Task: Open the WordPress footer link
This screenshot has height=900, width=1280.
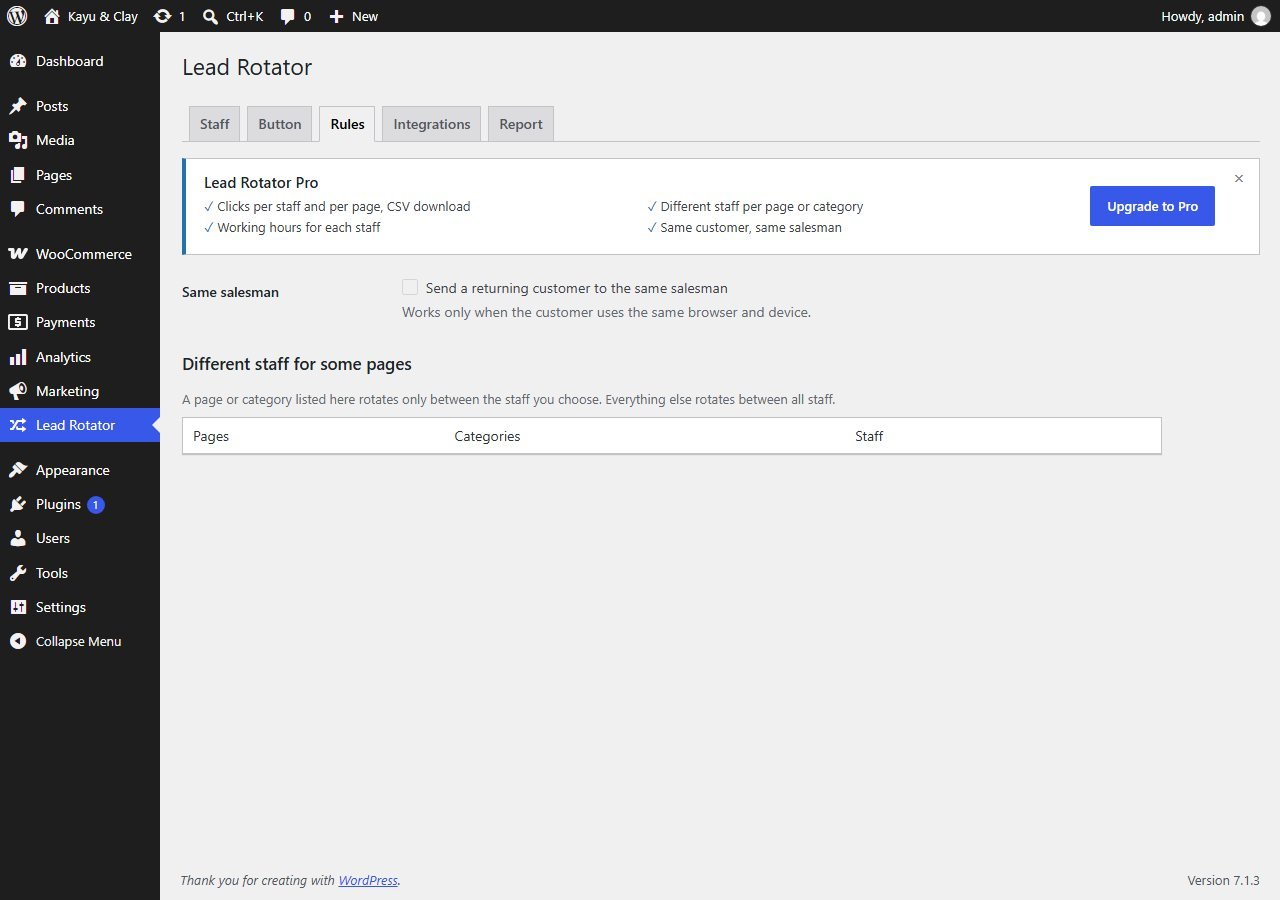Action: [368, 881]
